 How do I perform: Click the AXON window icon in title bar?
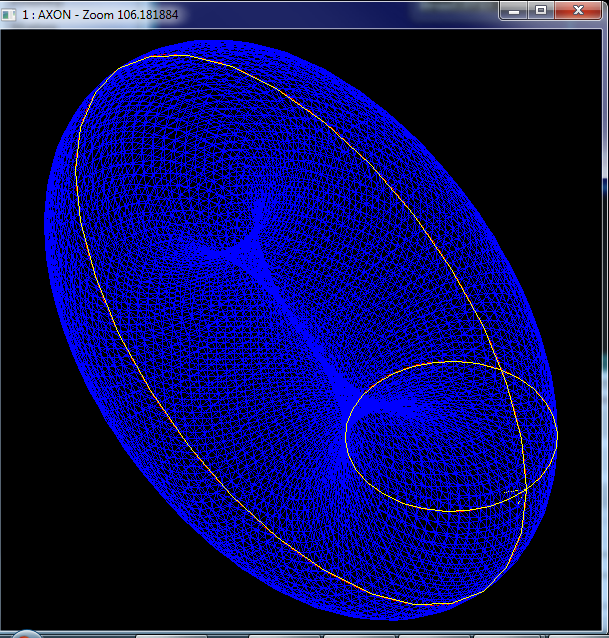(x=11, y=13)
